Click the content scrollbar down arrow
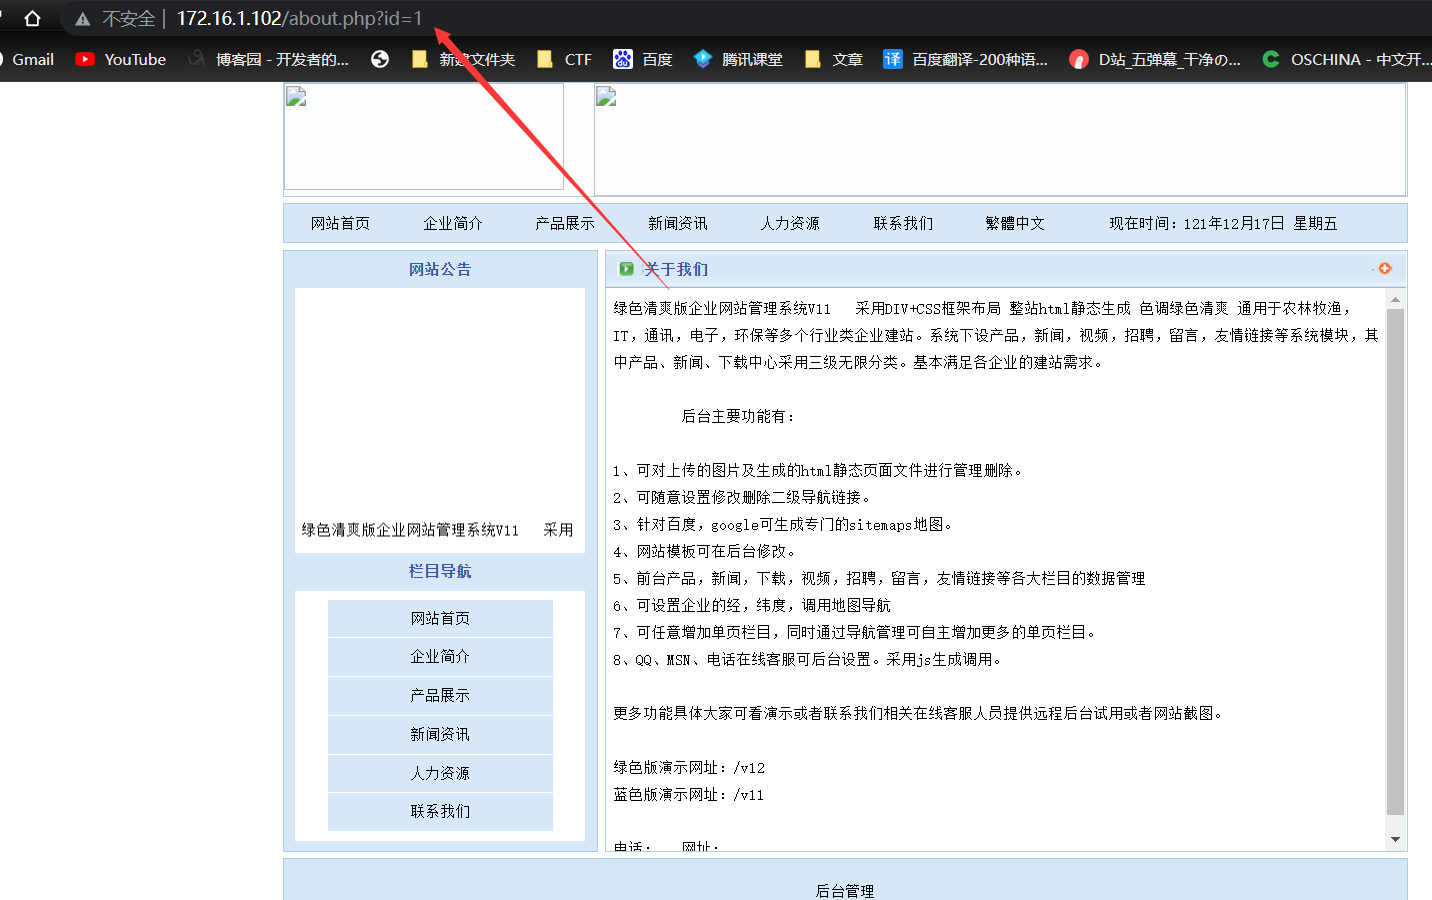 pos(1395,840)
